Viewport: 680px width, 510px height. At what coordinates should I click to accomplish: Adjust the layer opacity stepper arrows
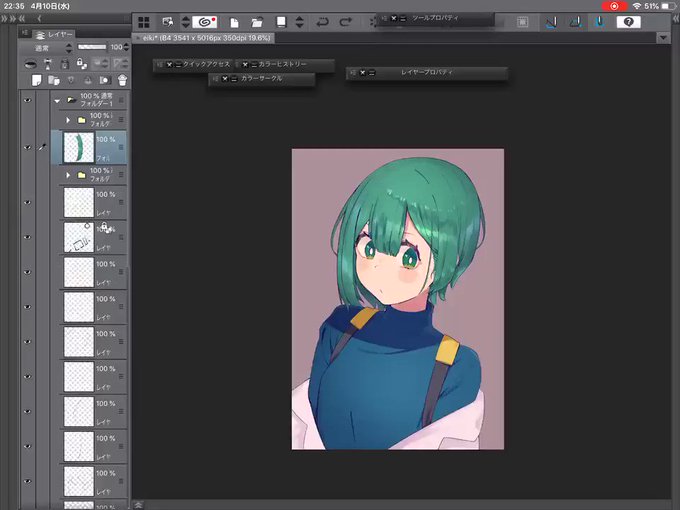[x=126, y=47]
